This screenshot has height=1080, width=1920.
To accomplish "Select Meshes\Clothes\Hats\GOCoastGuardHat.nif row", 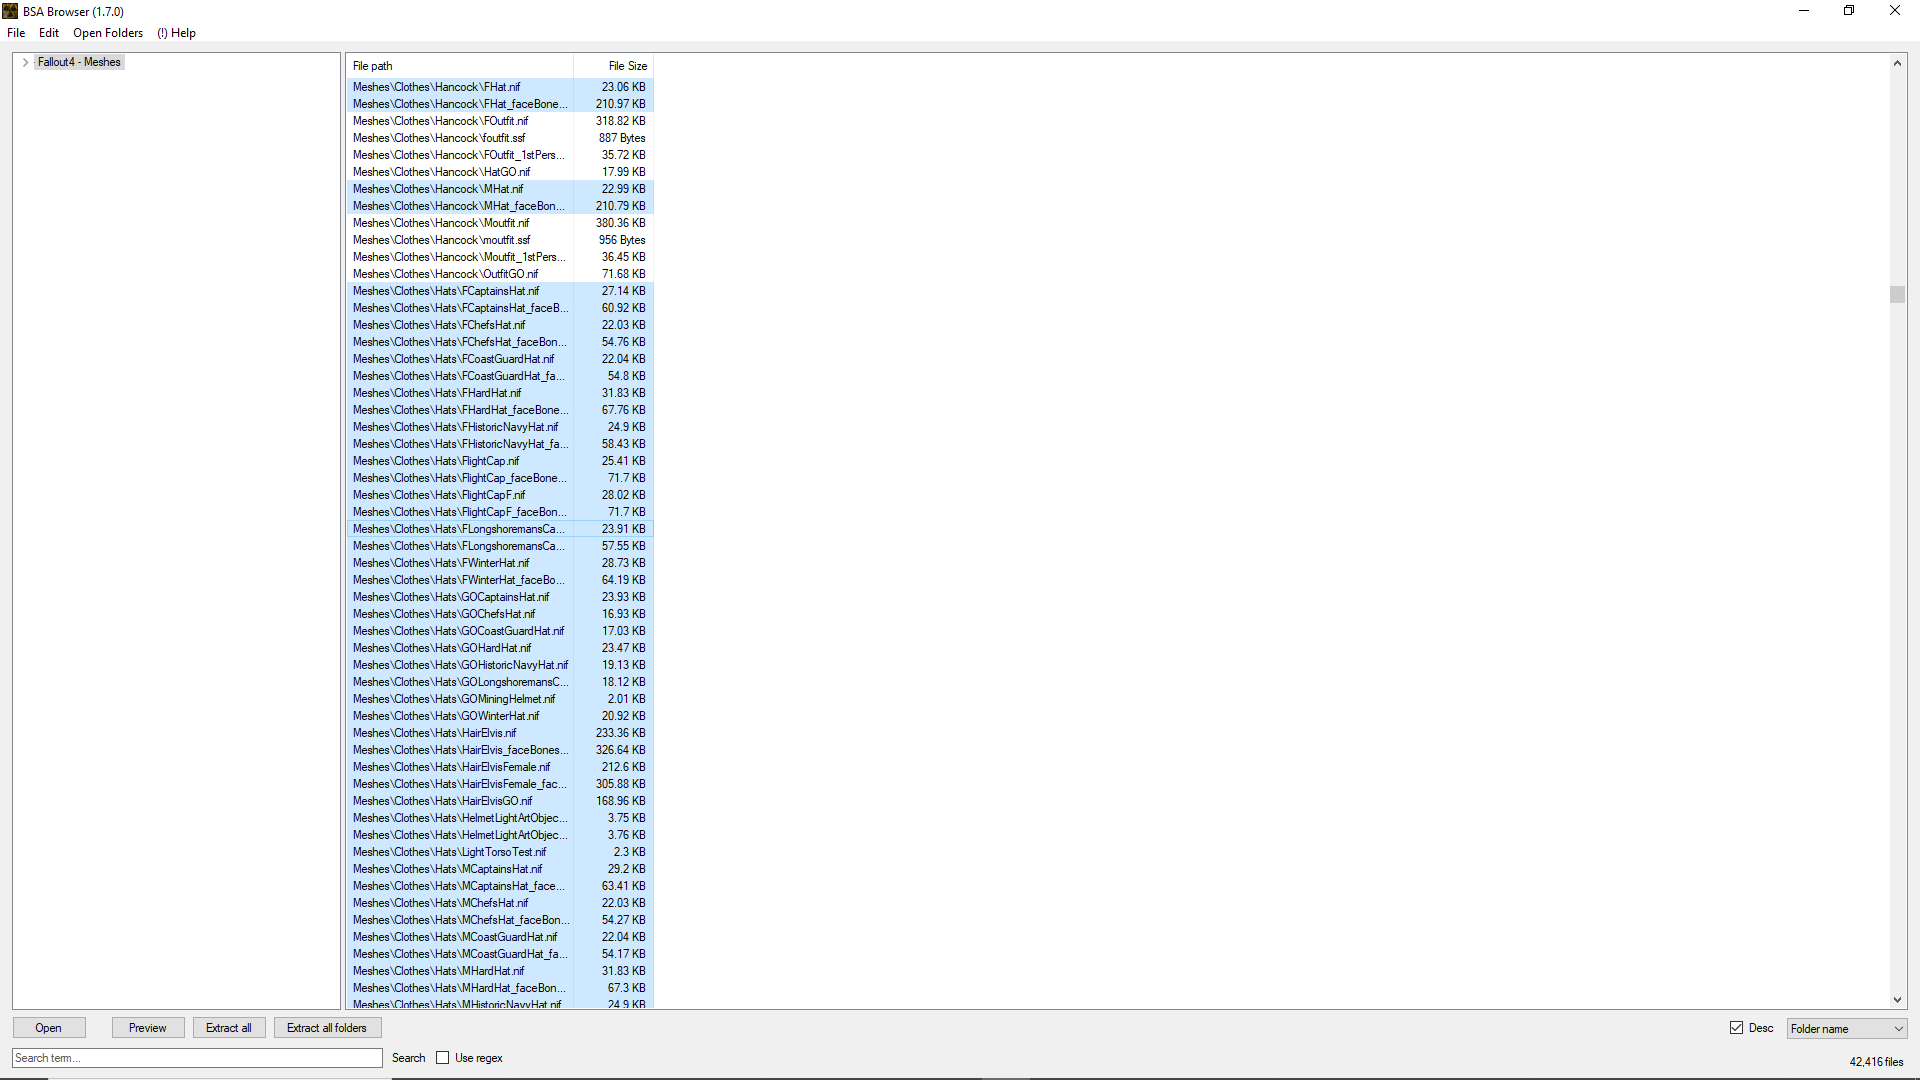I will tap(500, 631).
